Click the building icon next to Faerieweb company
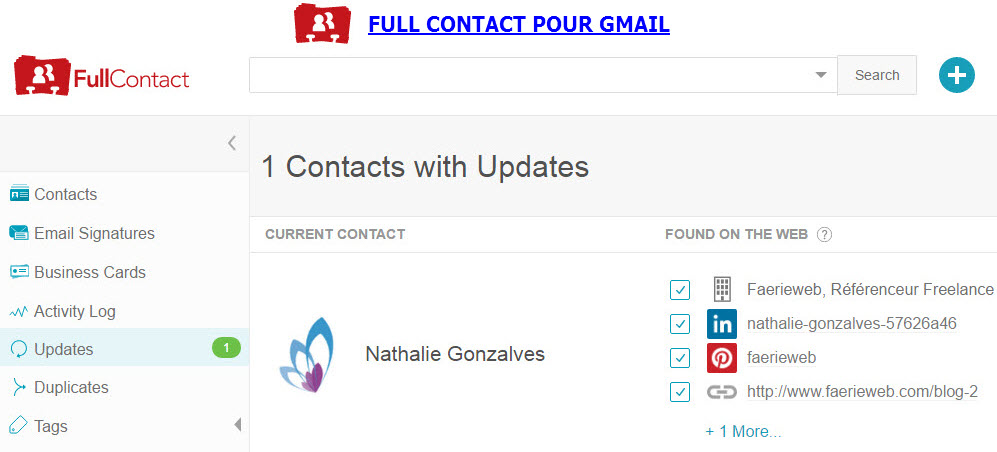The image size is (997, 452). [x=722, y=289]
